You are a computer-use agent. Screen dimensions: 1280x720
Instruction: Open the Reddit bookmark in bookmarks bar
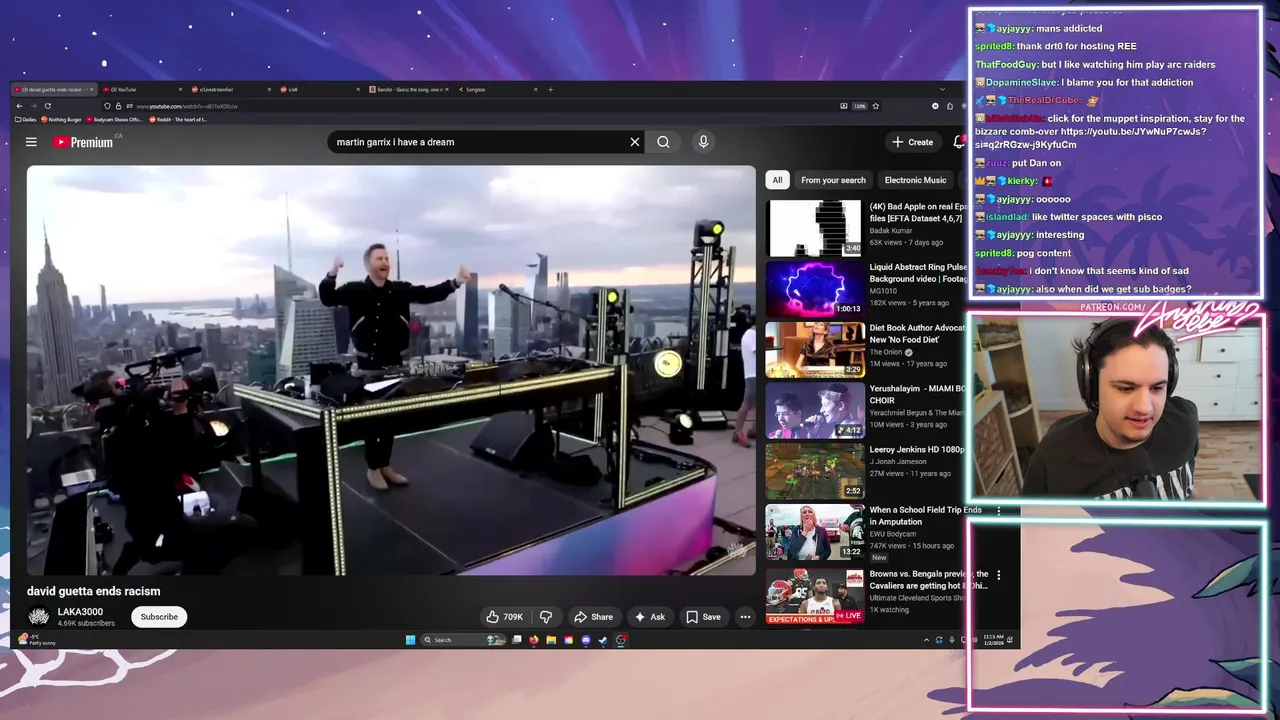pos(178,120)
